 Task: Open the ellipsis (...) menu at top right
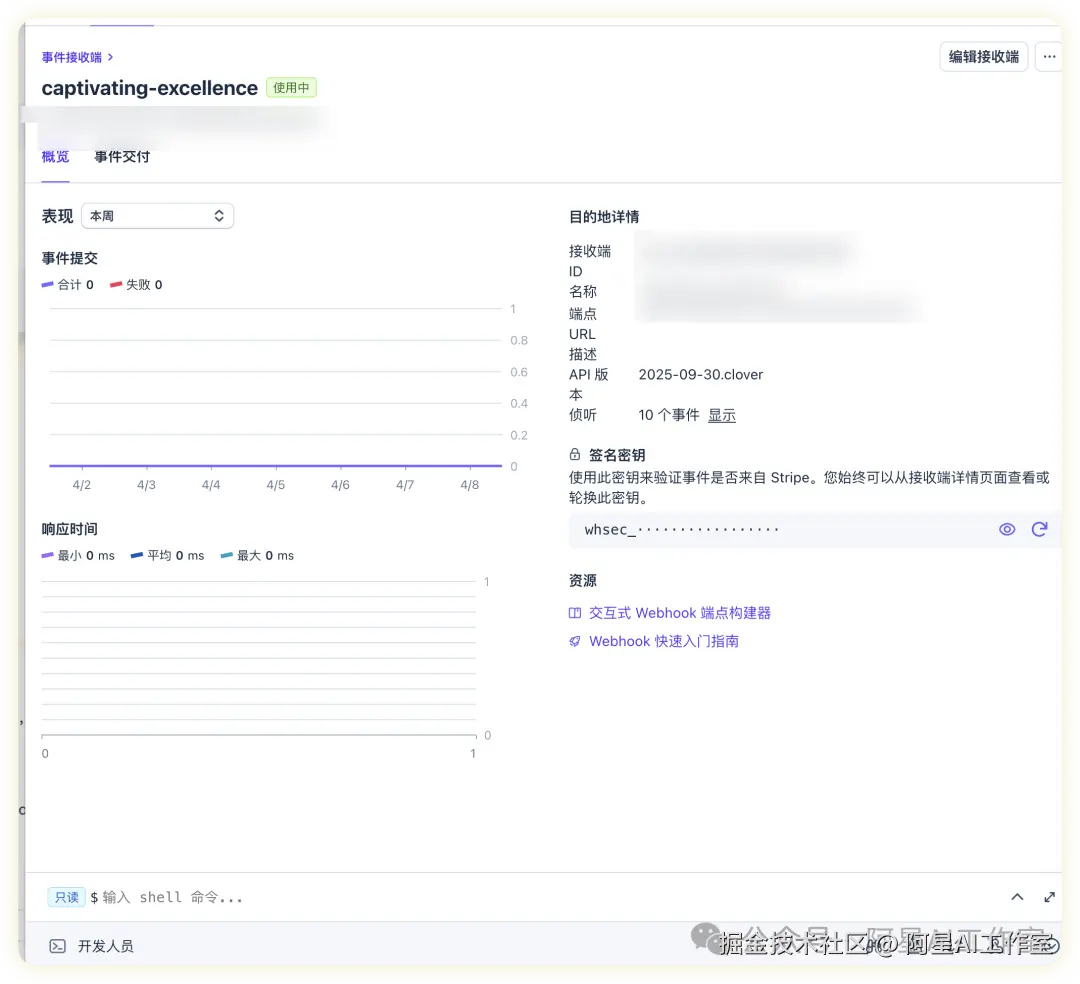pos(1048,57)
